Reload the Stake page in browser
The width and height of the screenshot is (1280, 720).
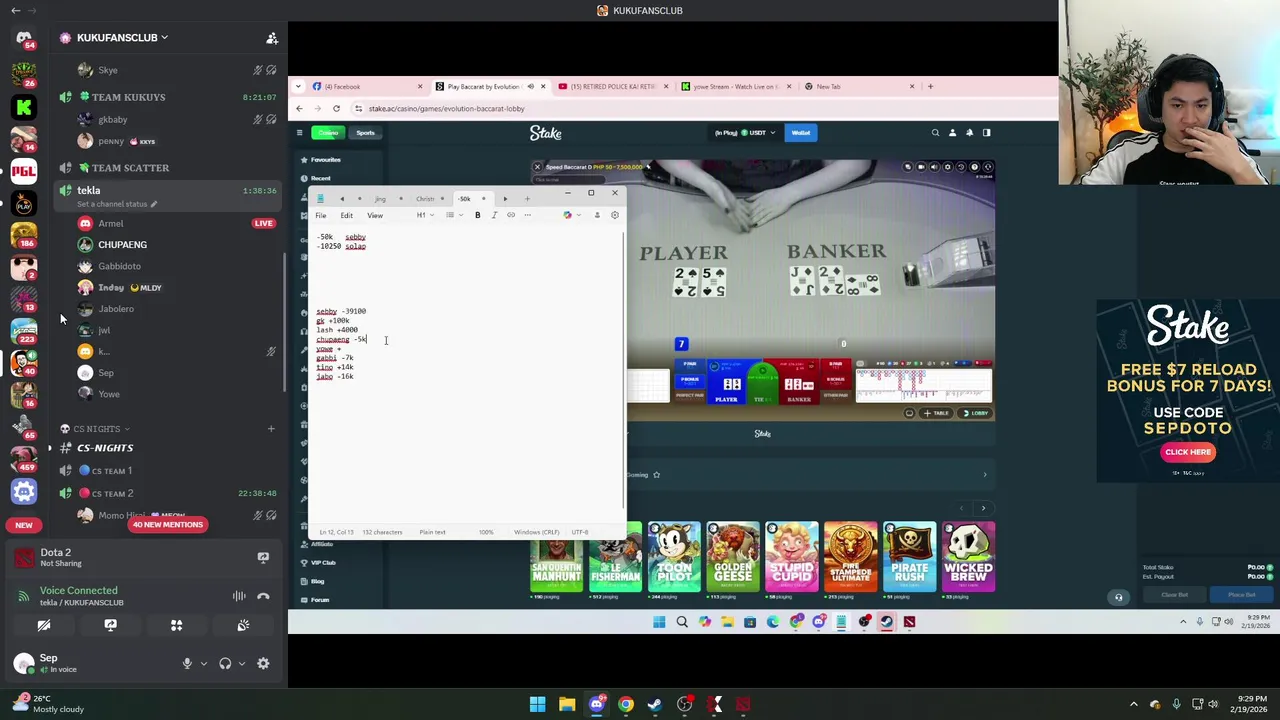pyautogui.click(x=336, y=108)
